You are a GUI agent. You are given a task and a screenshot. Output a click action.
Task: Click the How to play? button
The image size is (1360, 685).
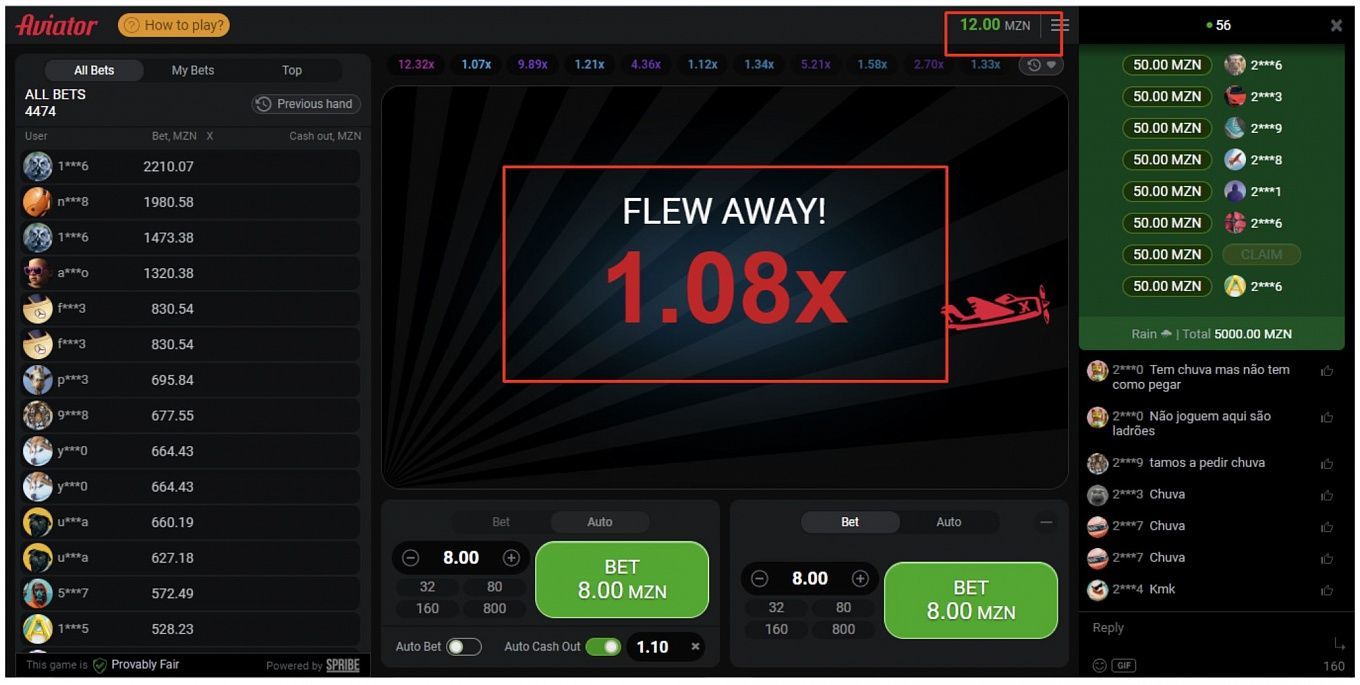(x=174, y=25)
